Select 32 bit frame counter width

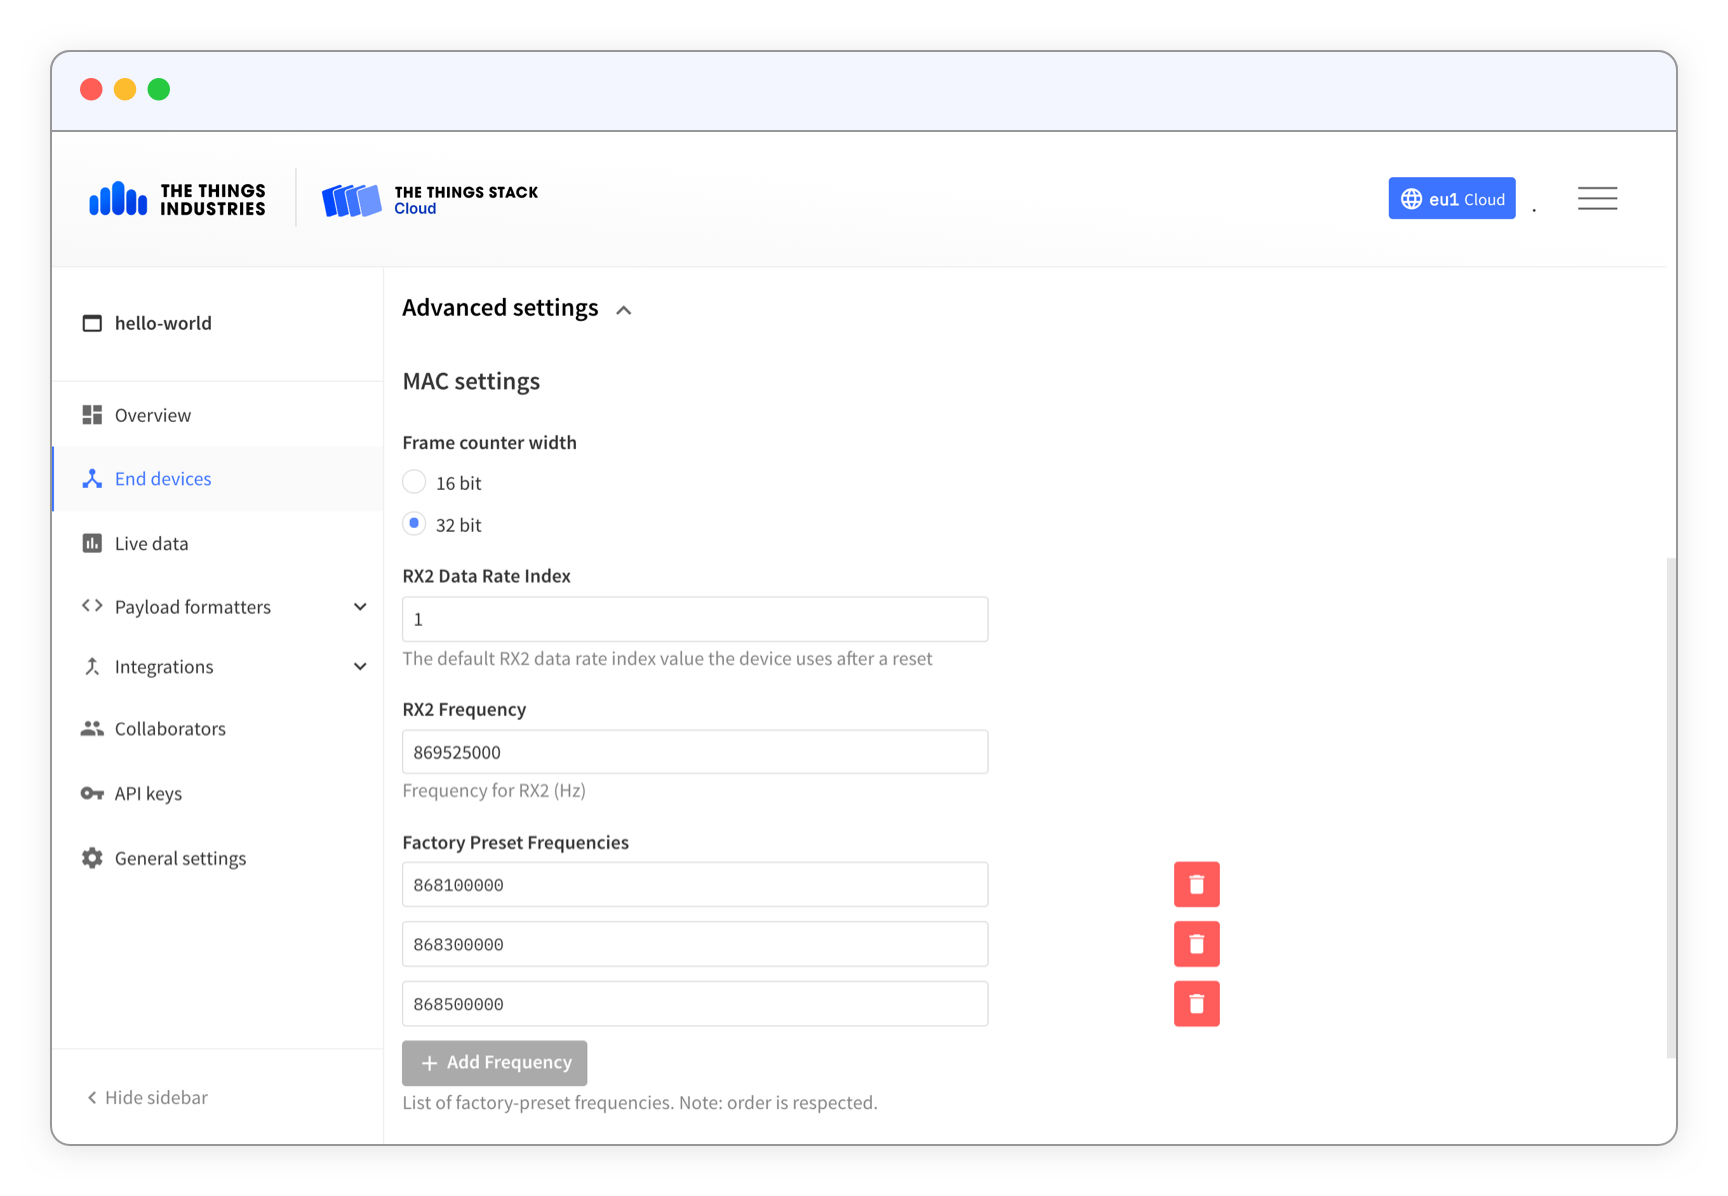[x=414, y=524]
